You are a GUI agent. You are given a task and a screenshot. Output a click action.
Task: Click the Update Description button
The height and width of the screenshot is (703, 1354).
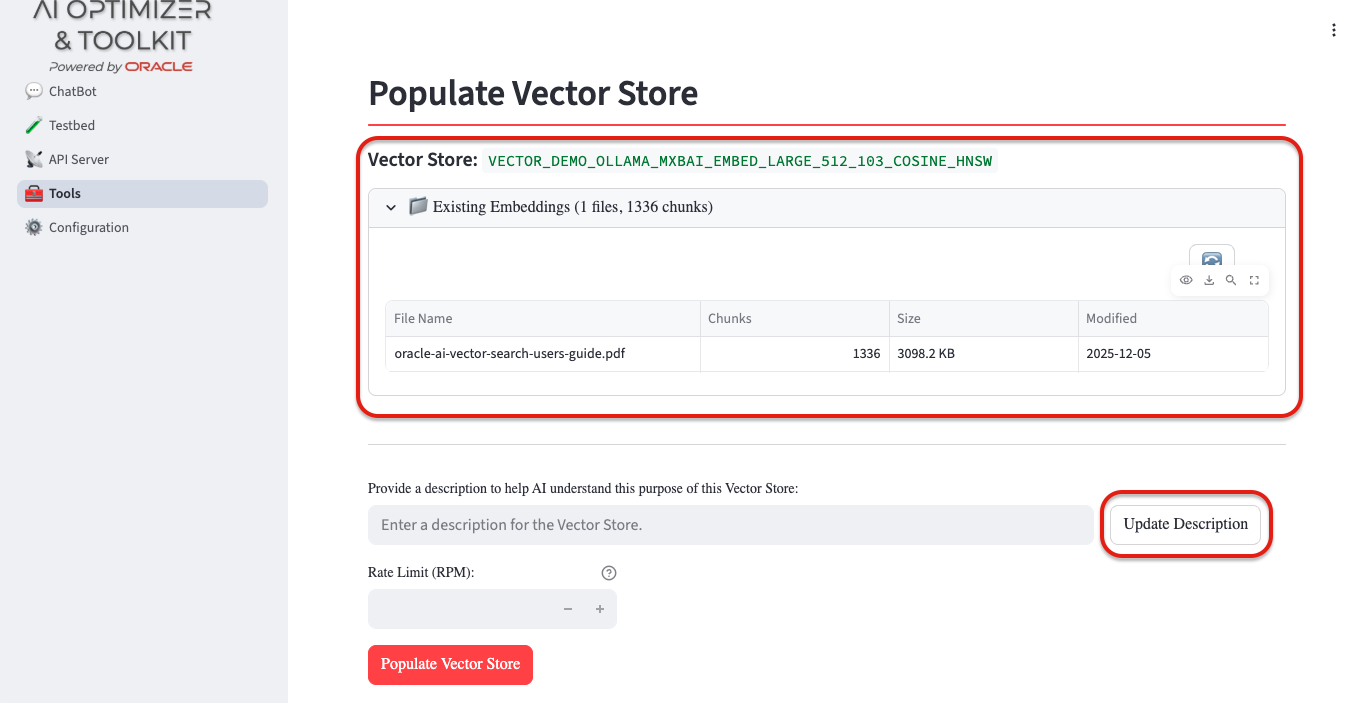[x=1185, y=524]
